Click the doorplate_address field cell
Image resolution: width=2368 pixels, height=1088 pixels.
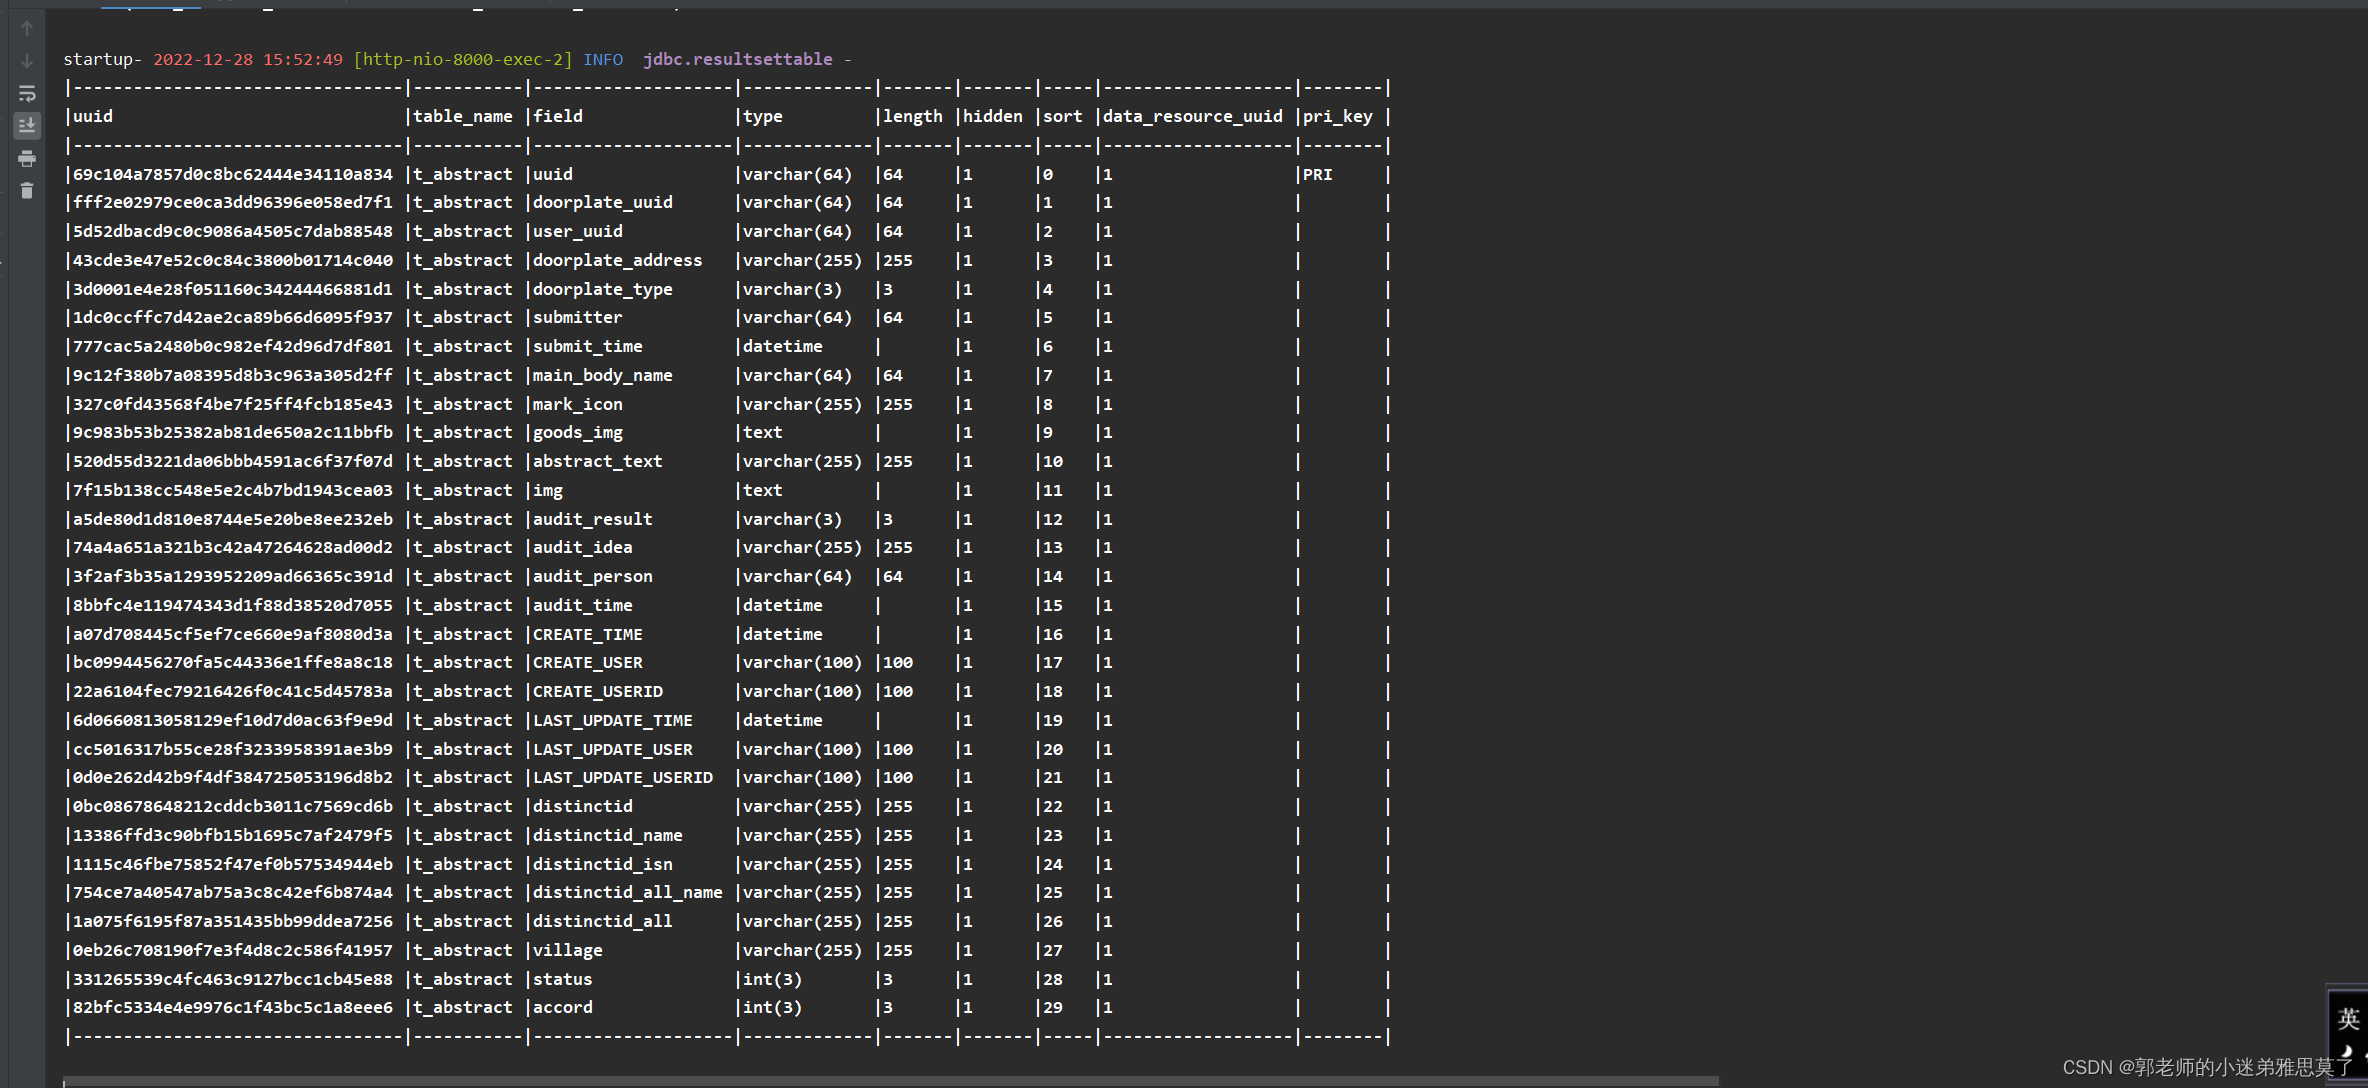pyautogui.click(x=617, y=260)
